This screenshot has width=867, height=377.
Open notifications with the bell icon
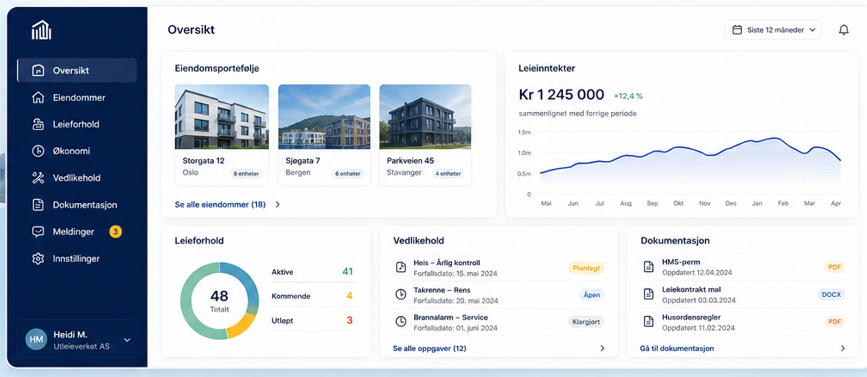(x=843, y=30)
